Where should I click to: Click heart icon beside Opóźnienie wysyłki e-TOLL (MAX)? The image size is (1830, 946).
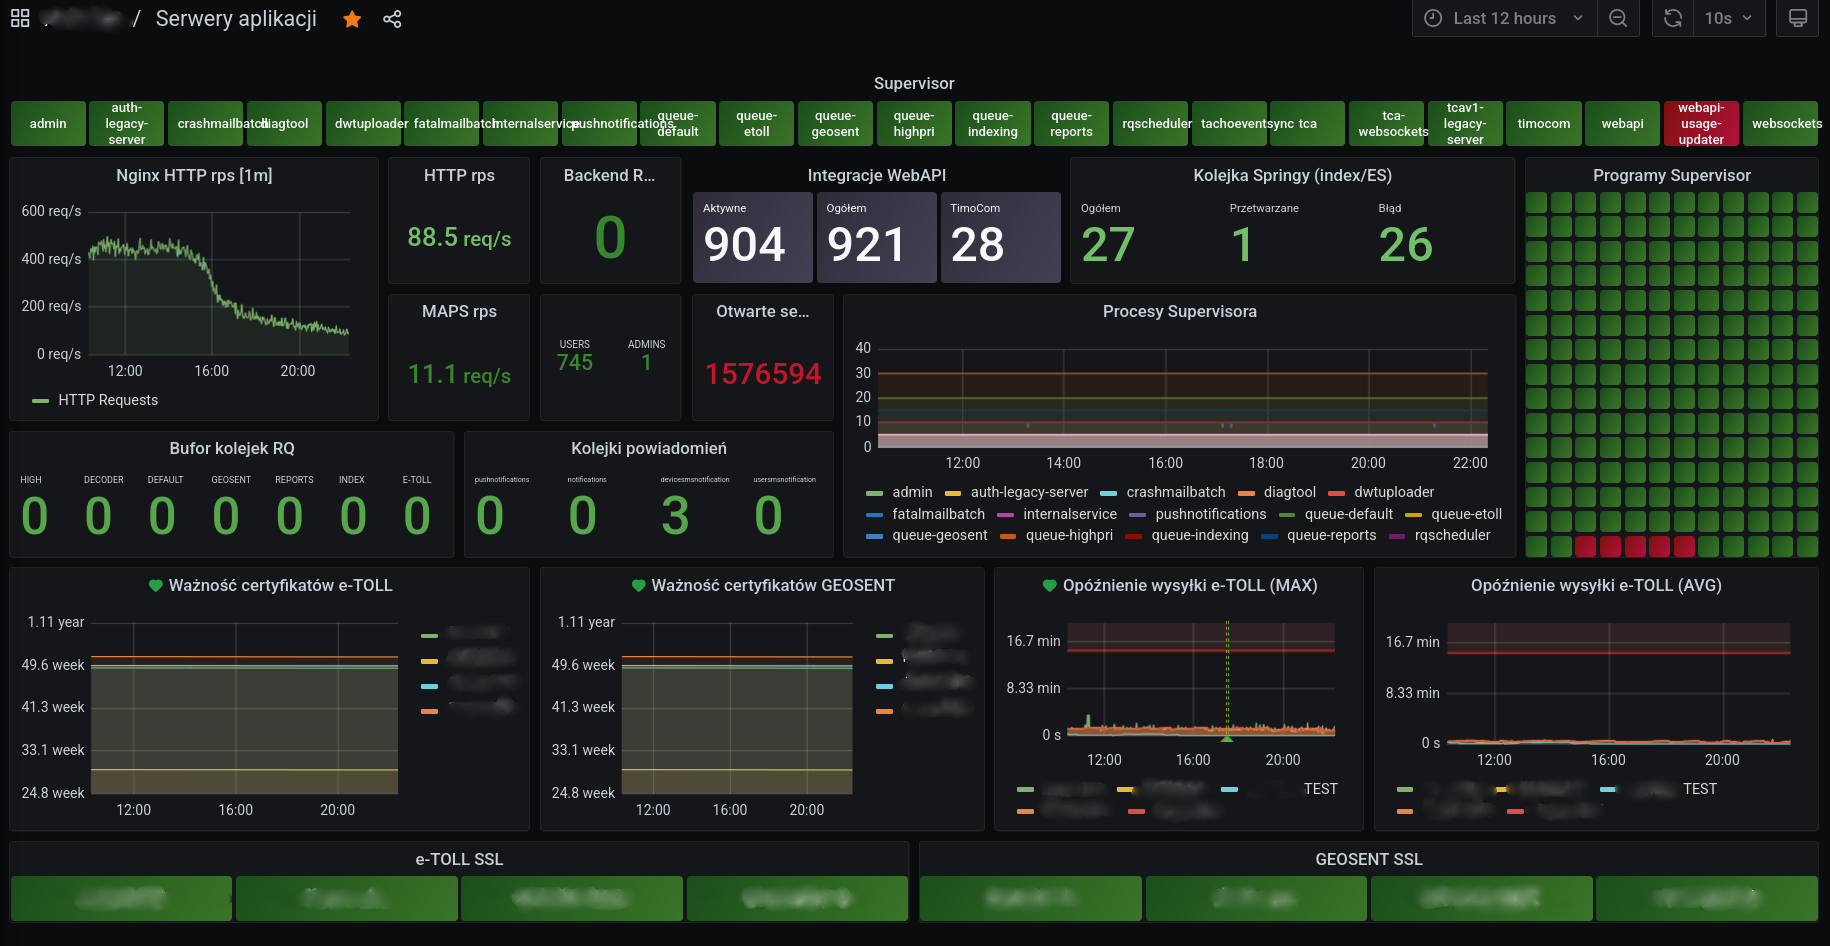tap(1050, 586)
